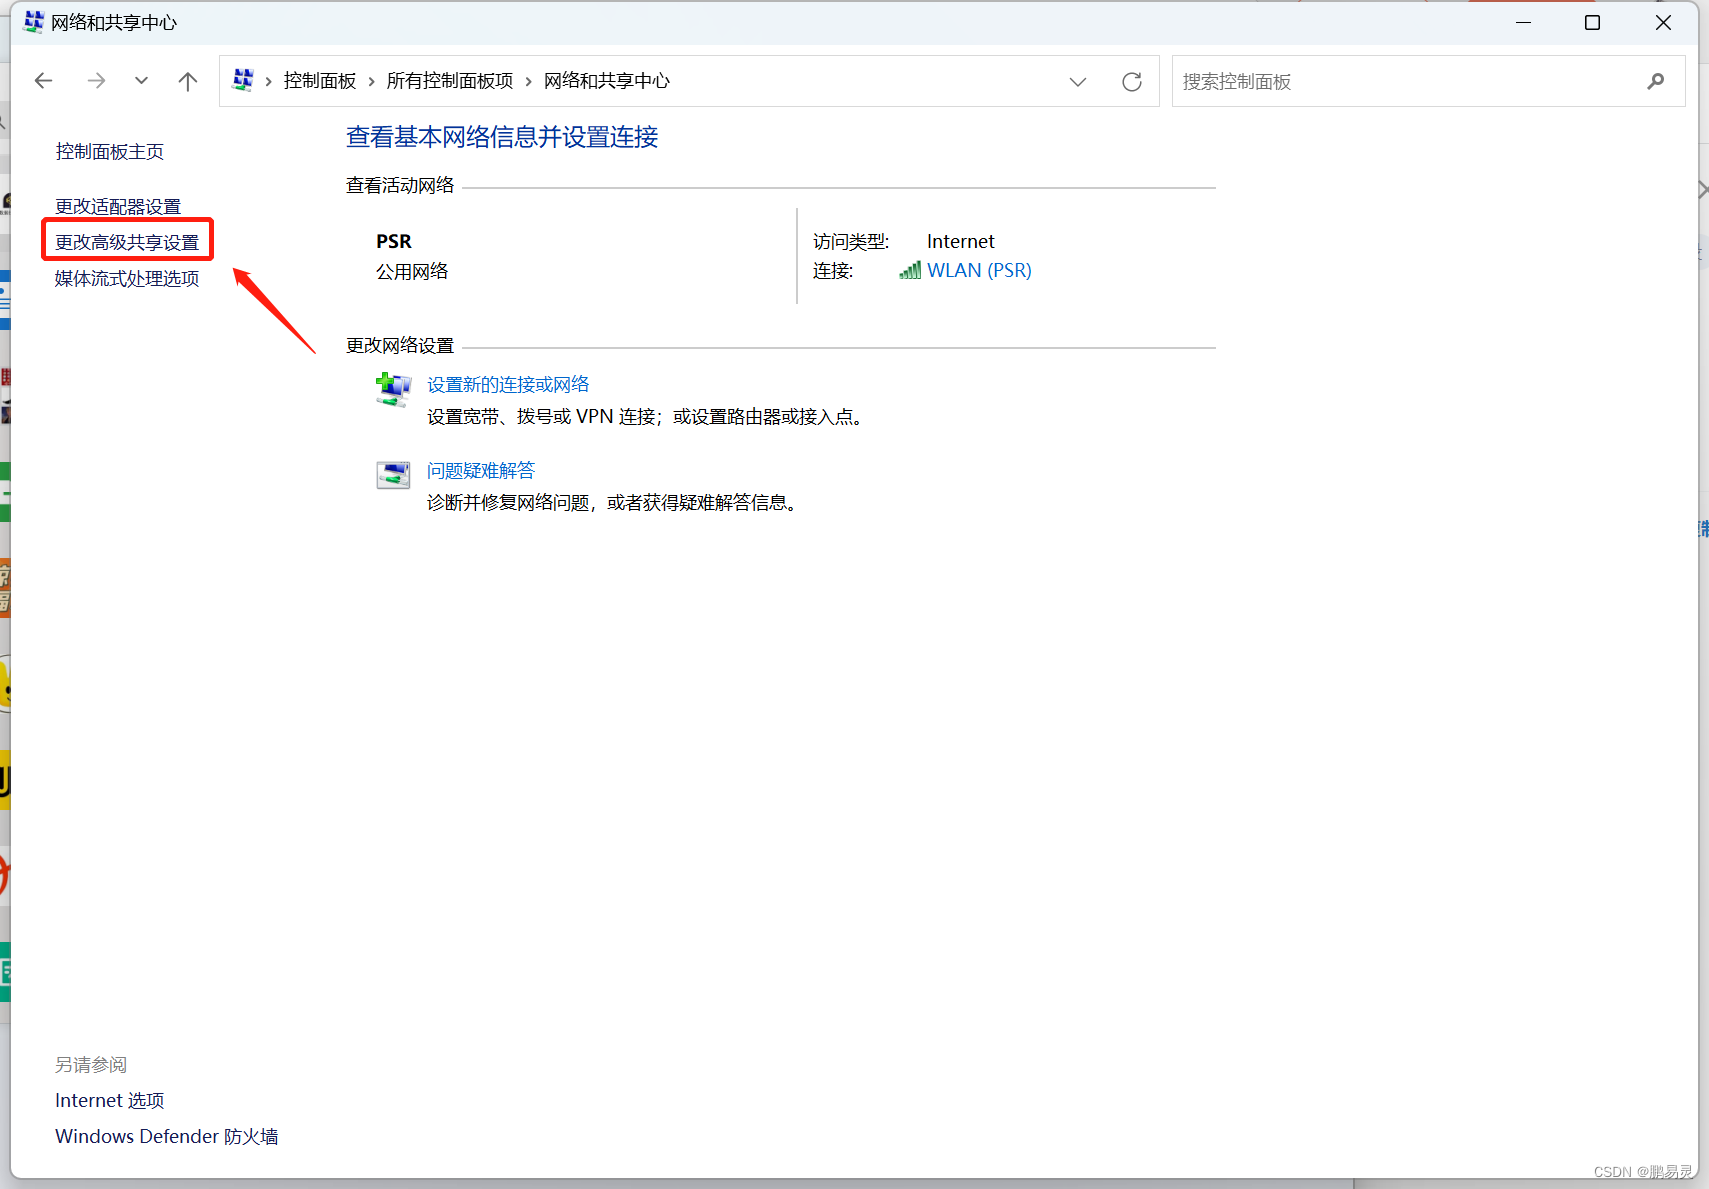Click the search magnifier icon
1709x1189 pixels.
pos(1656,81)
